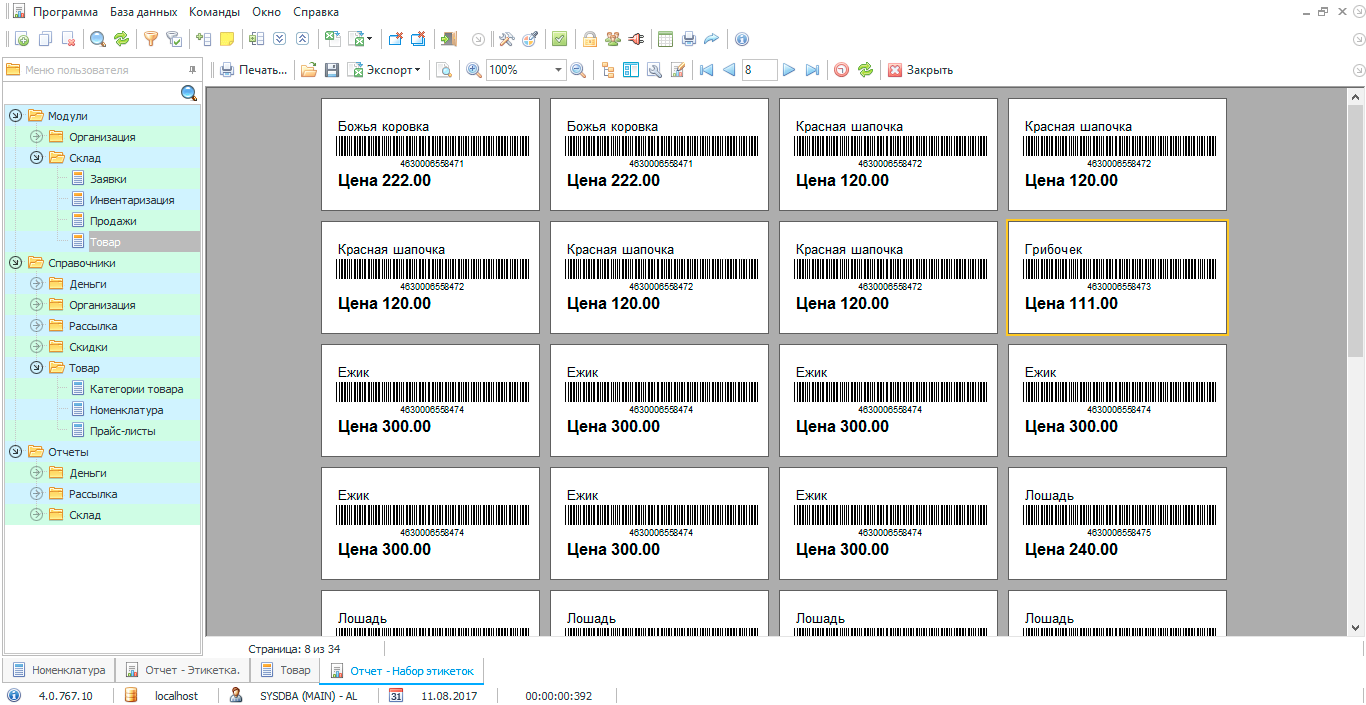1366x705 pixels.
Task: Click the paint palette icon
Action: coord(530,39)
